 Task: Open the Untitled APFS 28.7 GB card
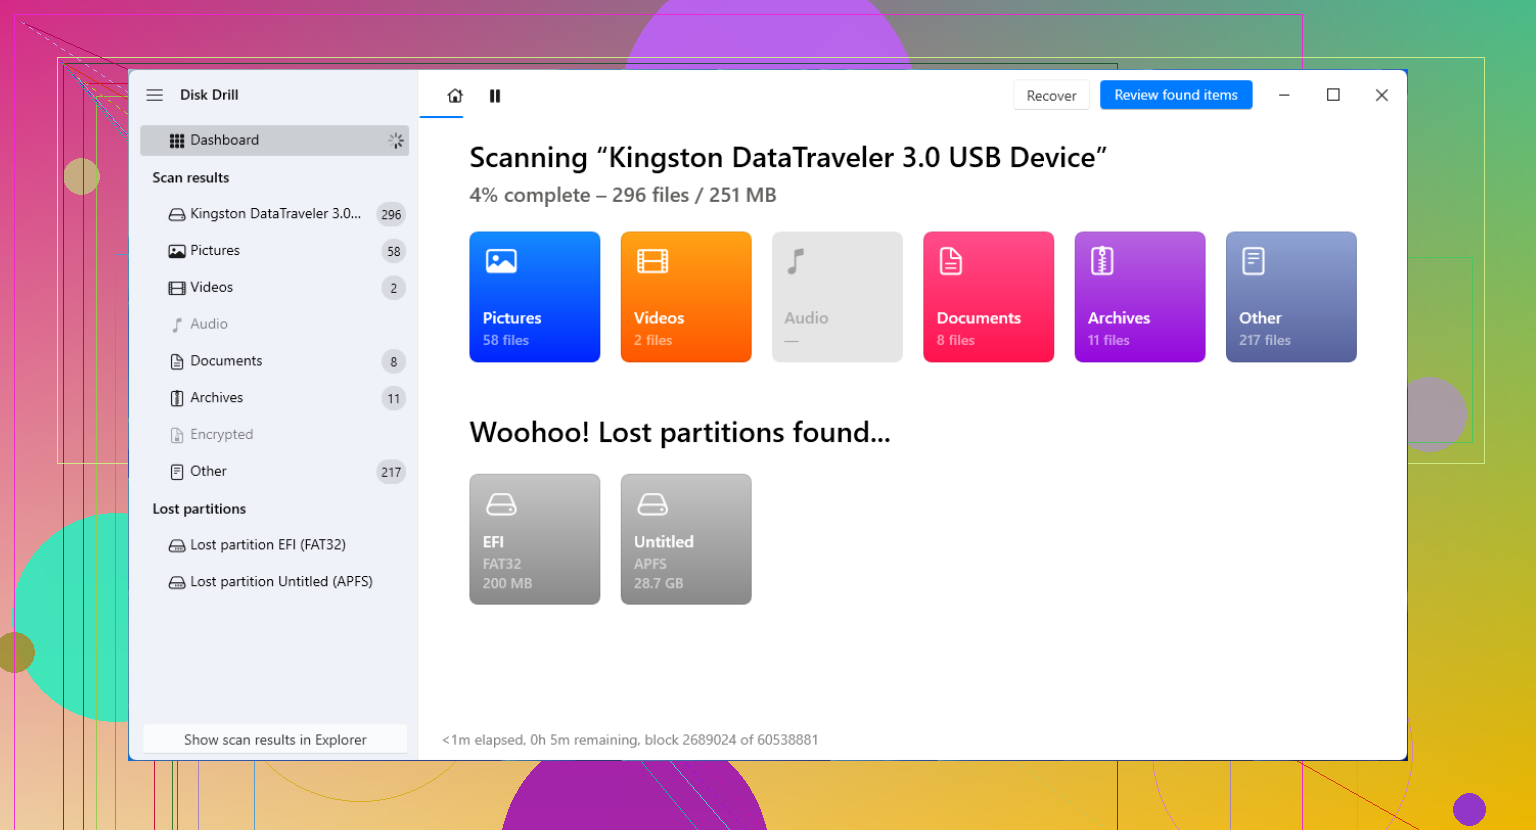click(x=686, y=539)
